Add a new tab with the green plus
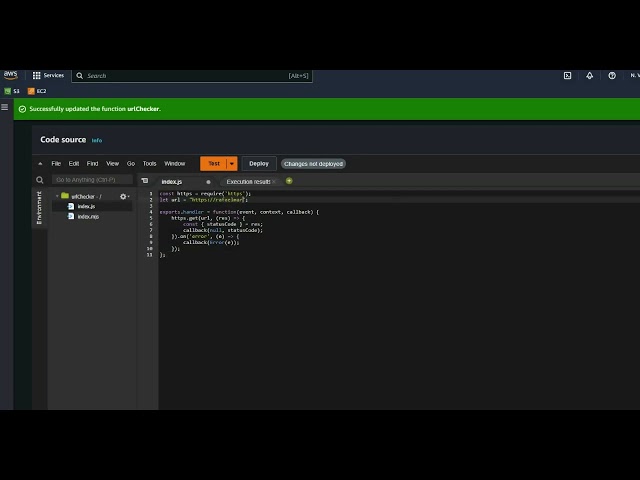 point(289,181)
